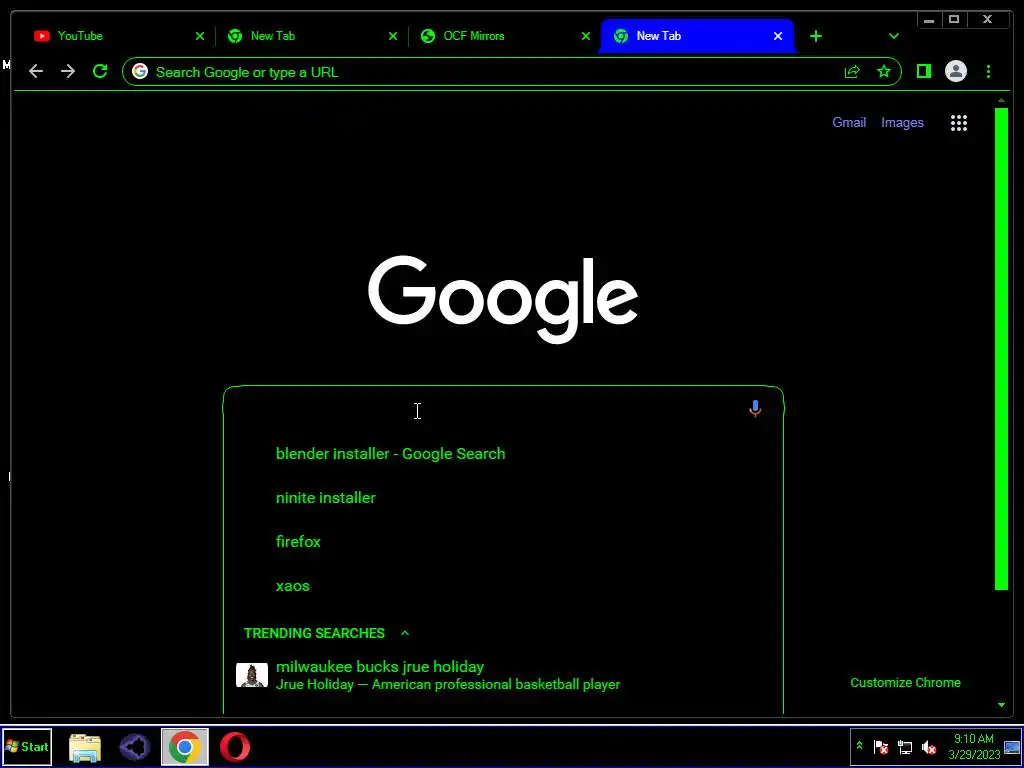
Task: Close the active New Tab tab
Action: [x=778, y=36]
